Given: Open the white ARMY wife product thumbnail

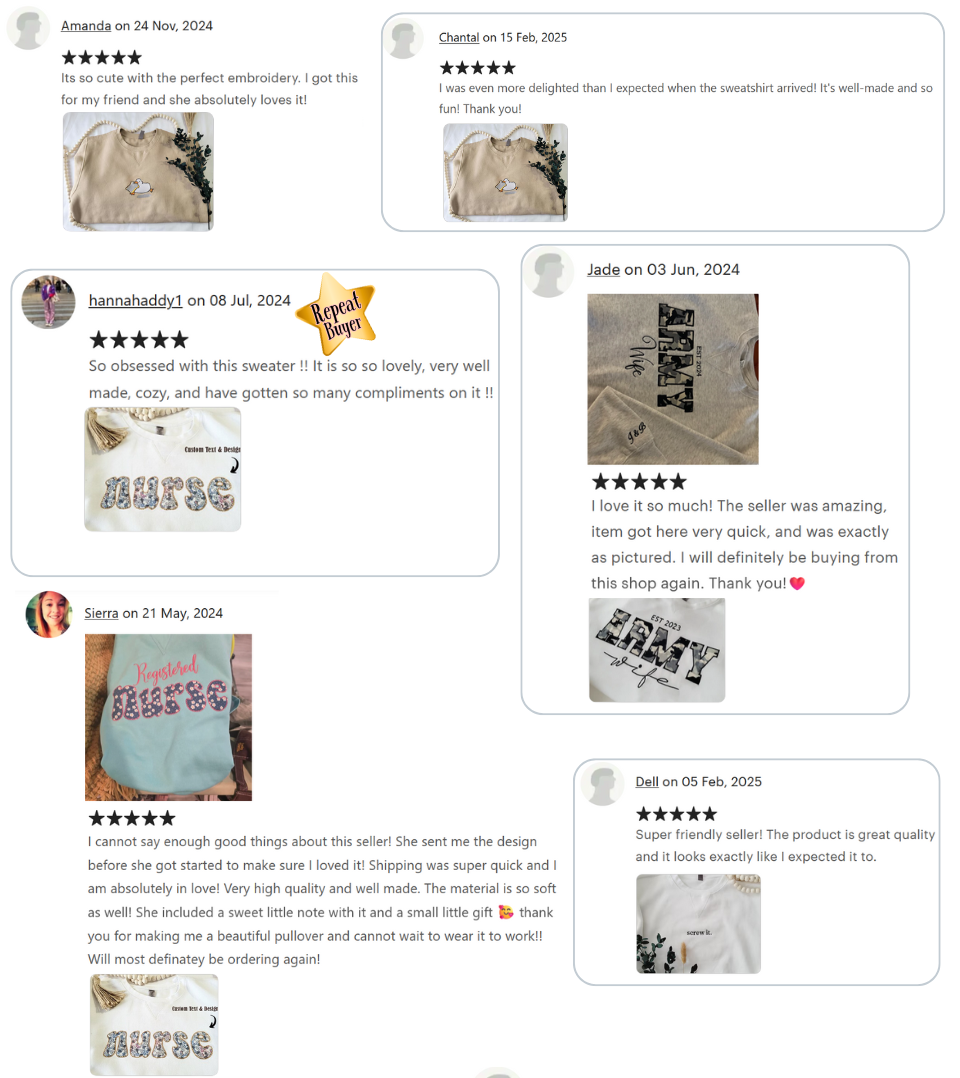Looking at the screenshot, I should 657,650.
